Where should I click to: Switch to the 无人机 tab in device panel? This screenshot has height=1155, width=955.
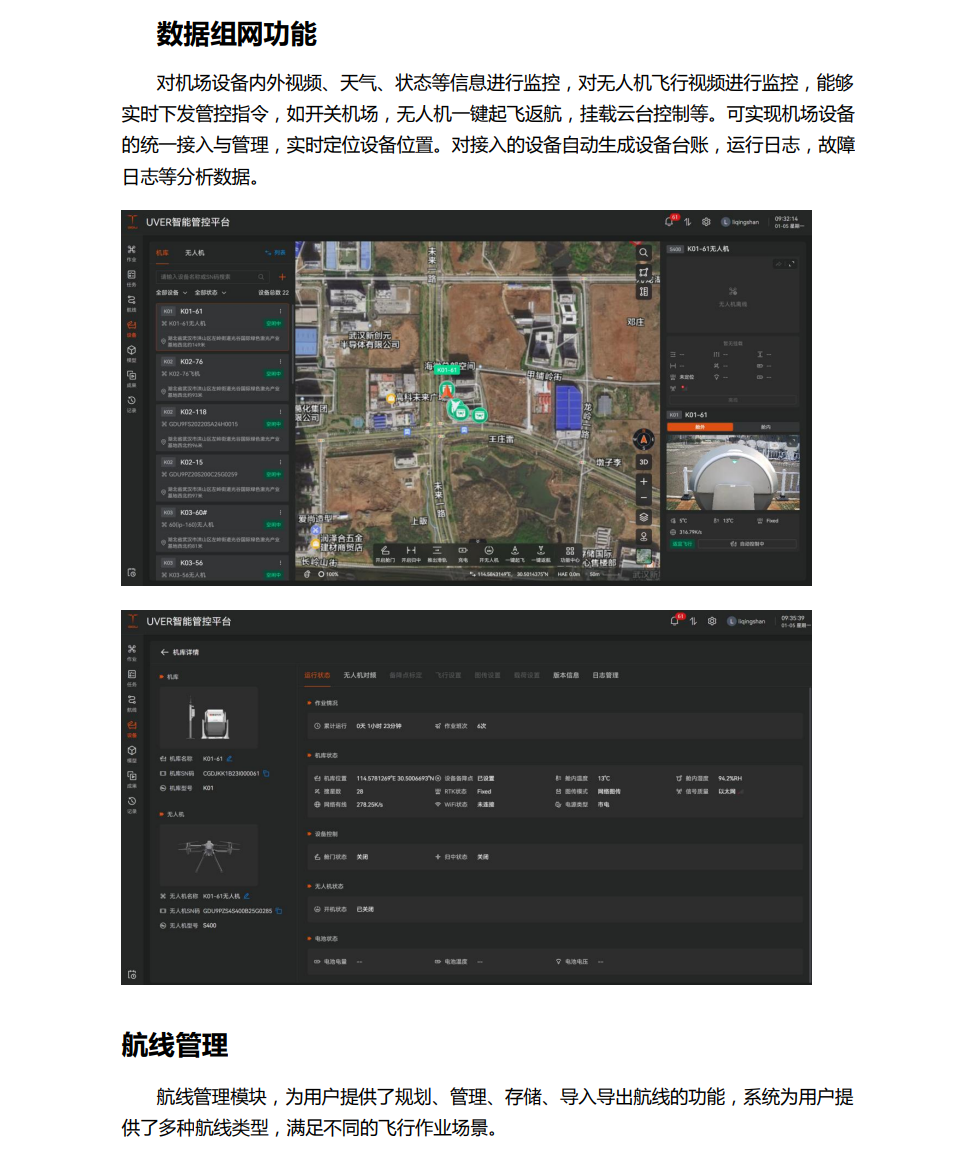pyautogui.click(x=194, y=254)
